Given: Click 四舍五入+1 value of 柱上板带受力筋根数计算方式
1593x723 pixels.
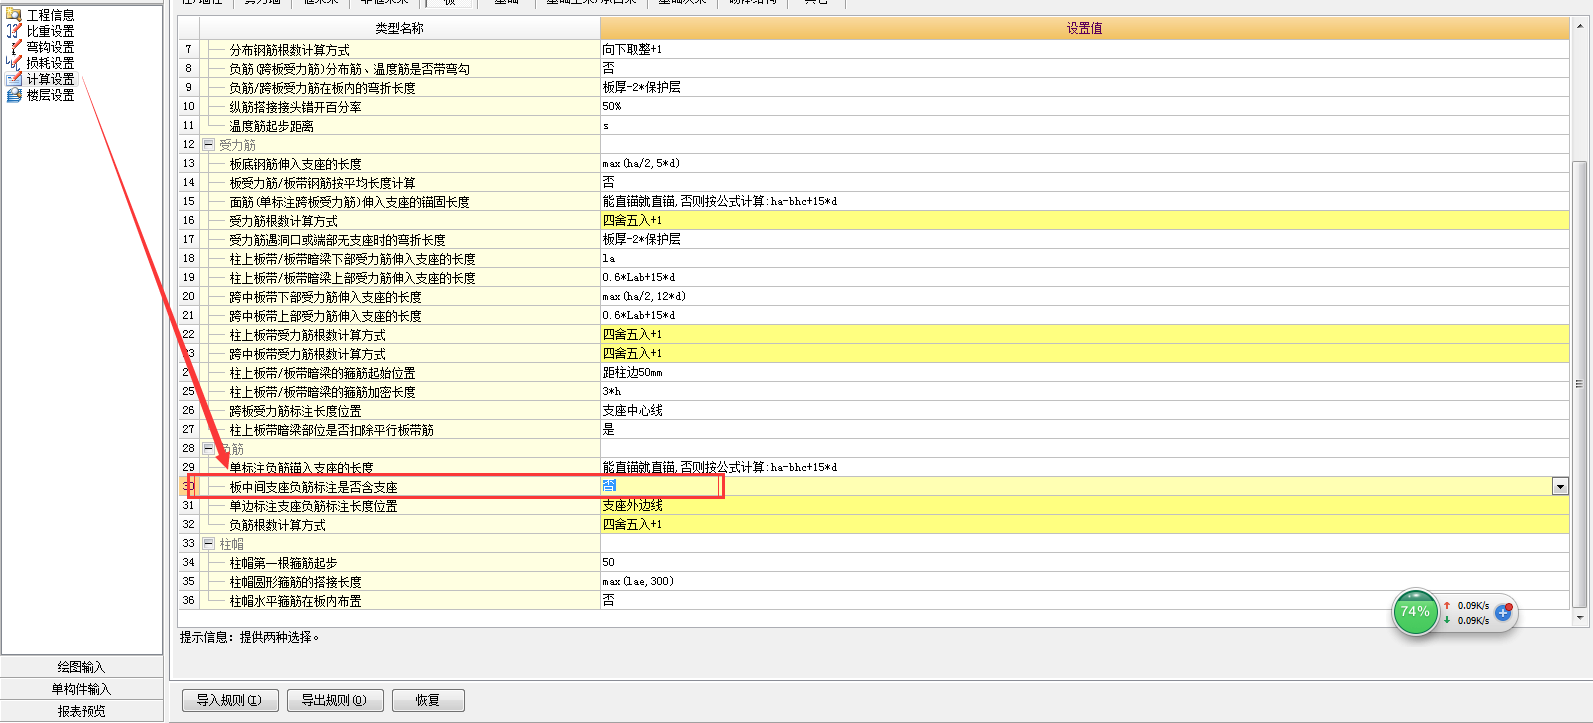Looking at the screenshot, I should (632, 334).
